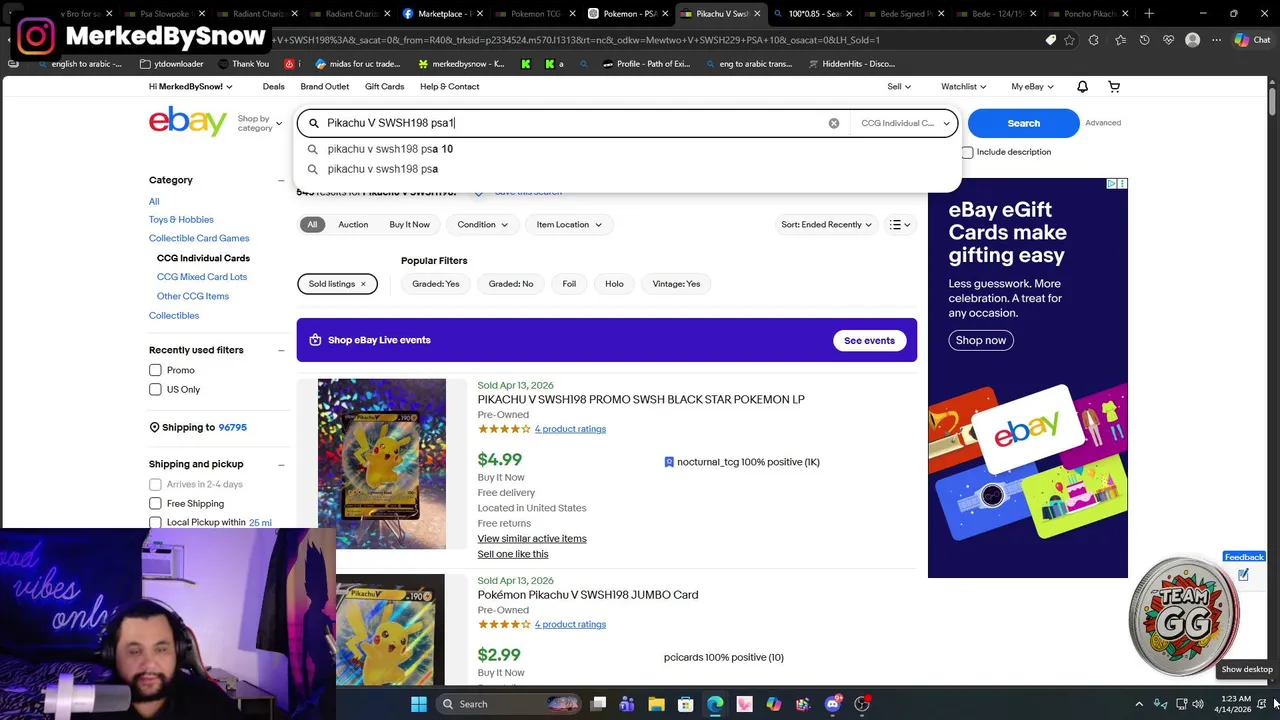
Task: Open the Shop by category dropdown
Action: click(x=259, y=123)
